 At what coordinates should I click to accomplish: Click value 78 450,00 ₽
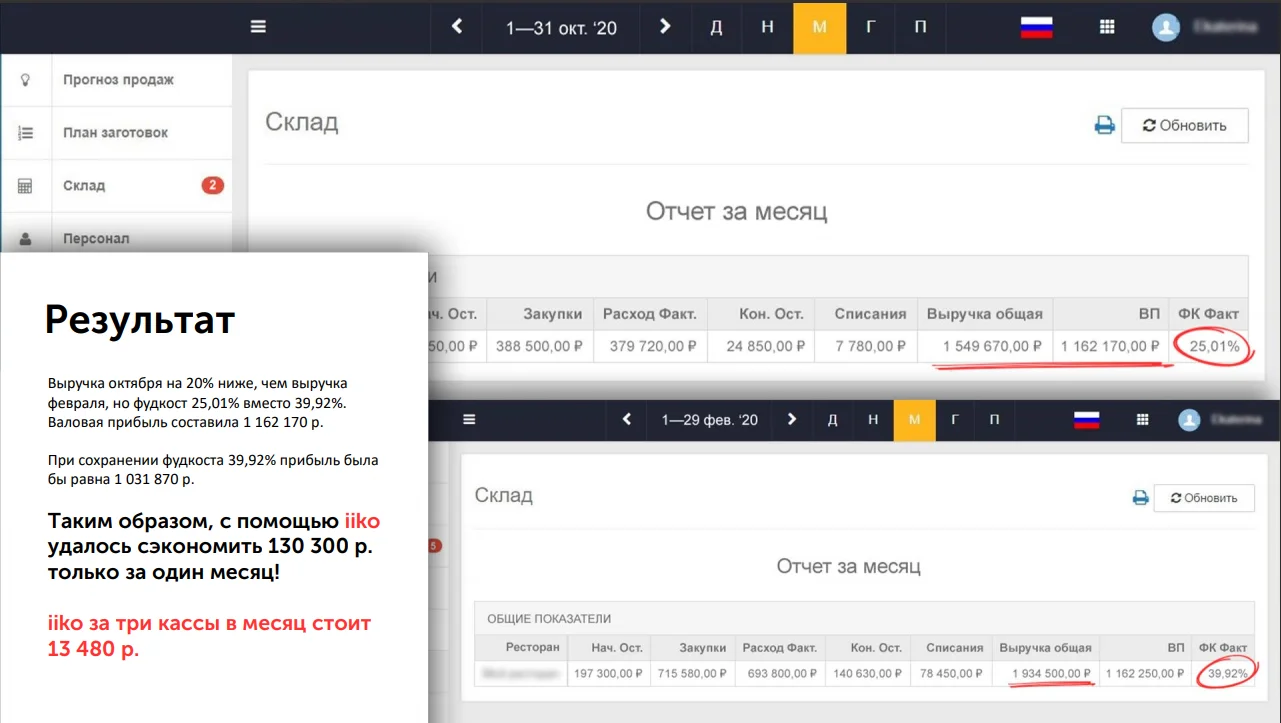pyautogui.click(x=952, y=673)
